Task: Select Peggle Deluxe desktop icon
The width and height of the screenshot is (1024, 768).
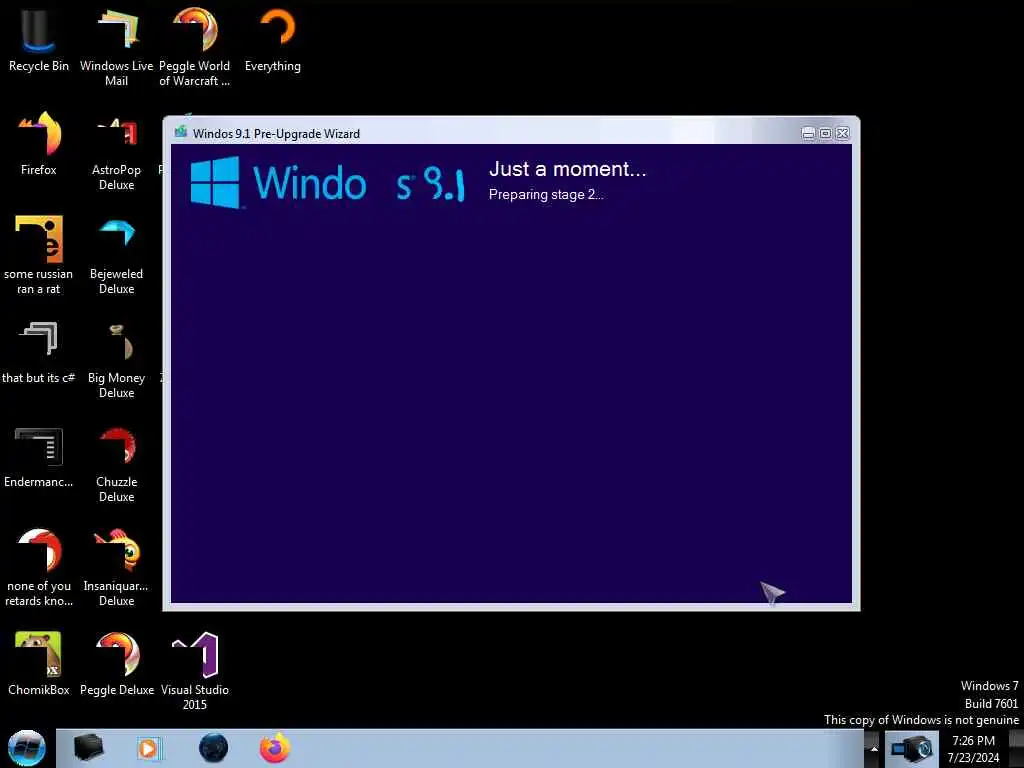Action: tap(116, 663)
